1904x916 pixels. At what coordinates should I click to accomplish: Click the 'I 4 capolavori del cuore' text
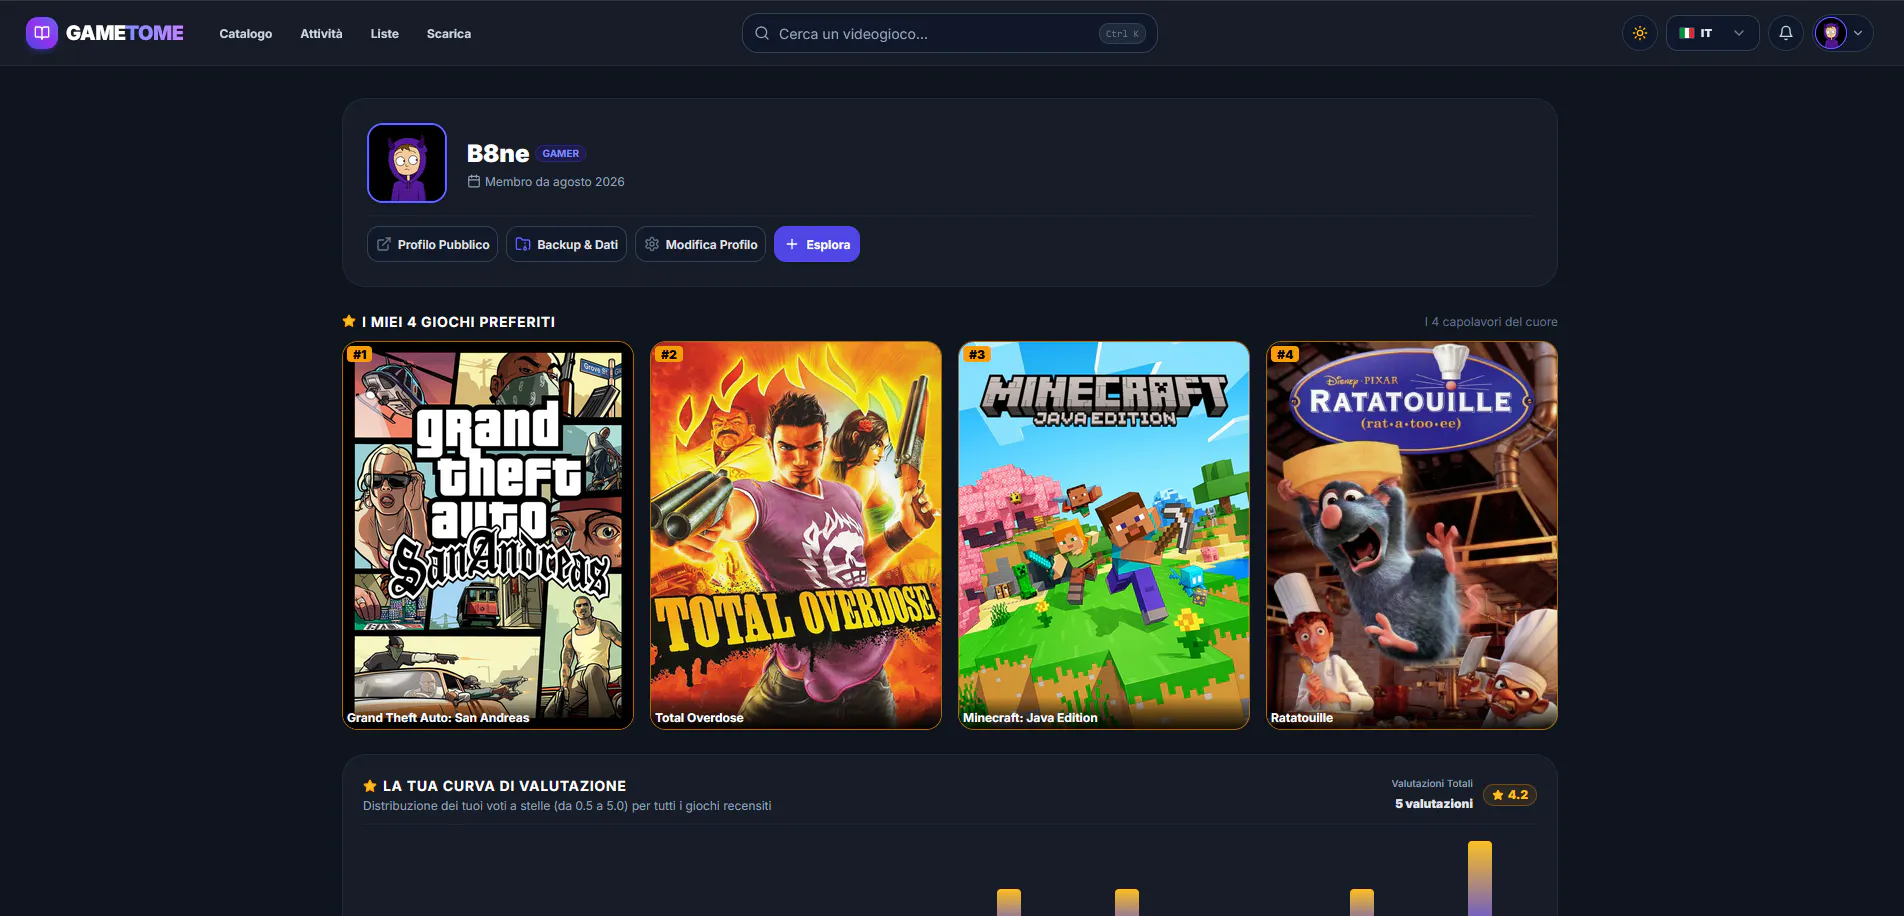click(1491, 322)
